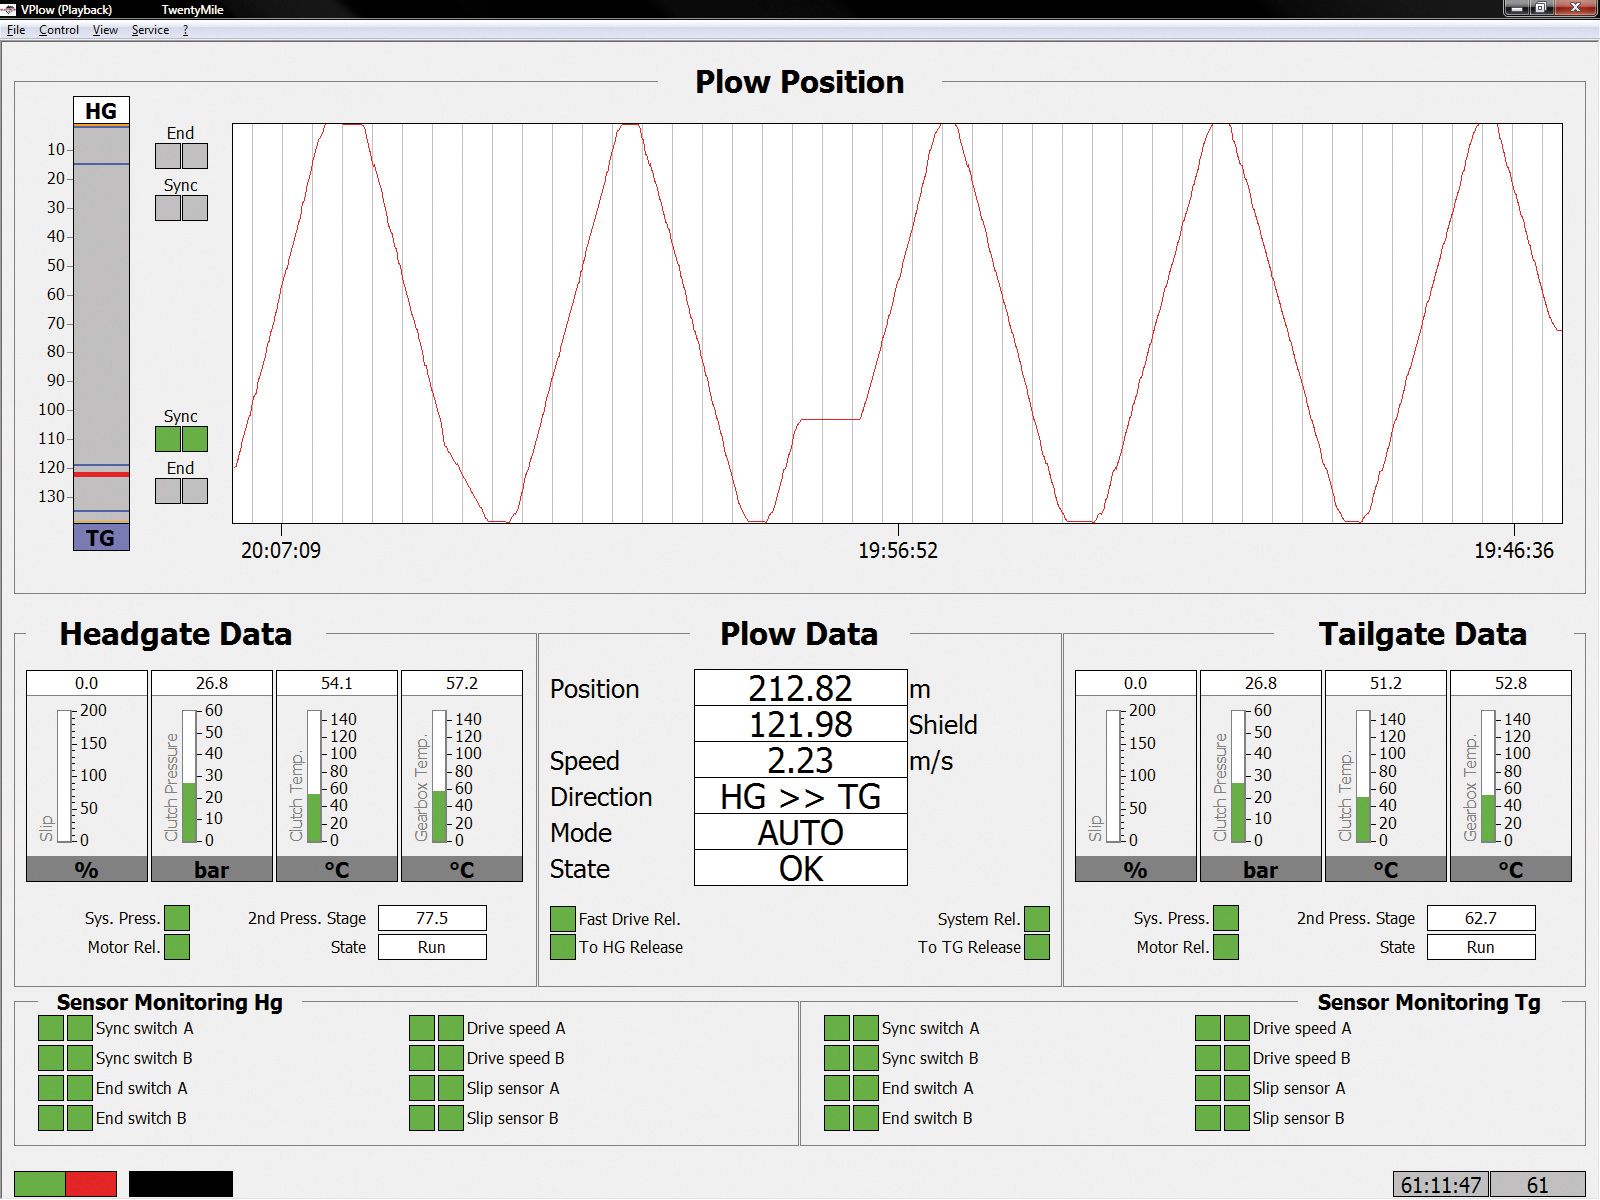Screen dimensions: 1600x1200
Task: Click the Headgate Gearbox Temp. value 57.2
Action: pos(462,683)
